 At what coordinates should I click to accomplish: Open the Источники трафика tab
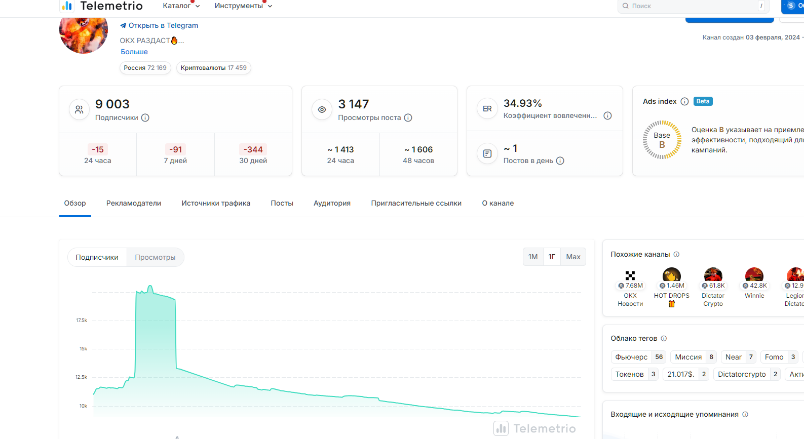[x=216, y=203]
